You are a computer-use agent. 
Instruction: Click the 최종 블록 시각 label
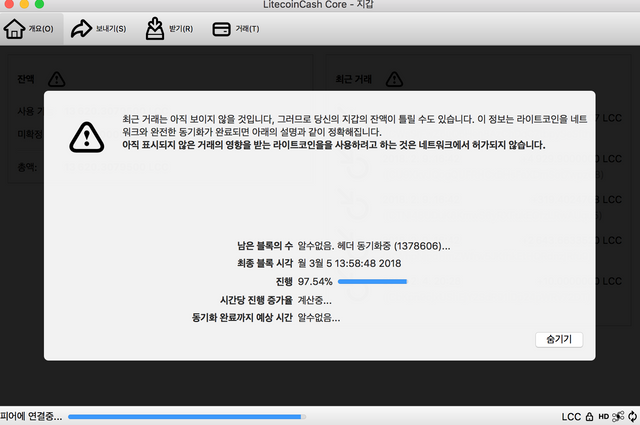(265, 263)
